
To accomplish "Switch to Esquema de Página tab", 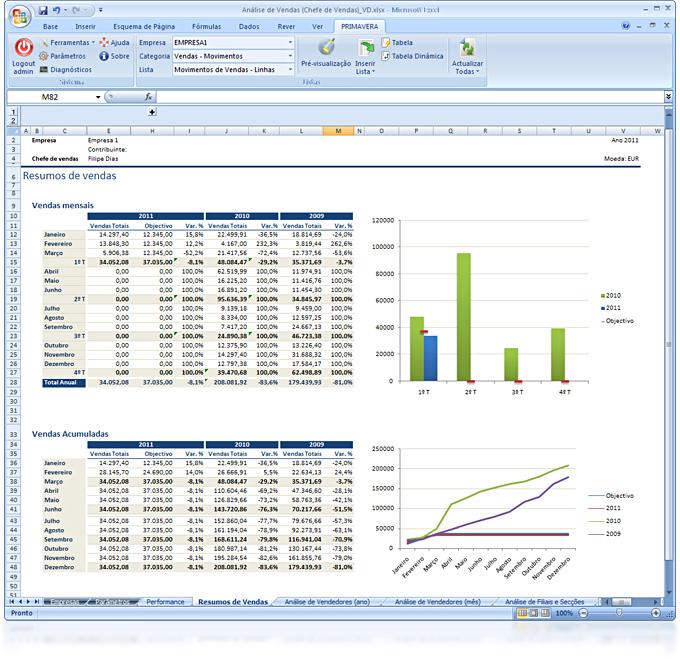I will (144, 26).
